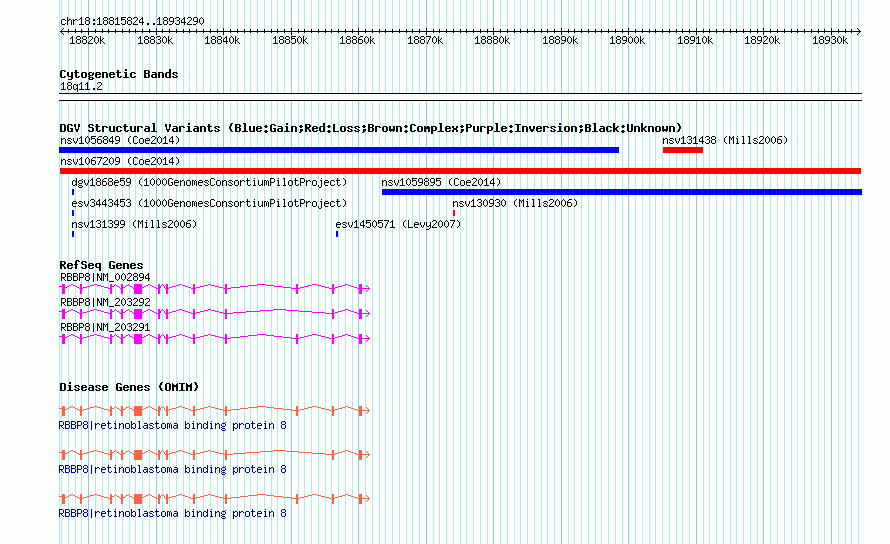This screenshot has width=890, height=544.
Task: Open the esv3443453 variant label
Action: (209, 203)
